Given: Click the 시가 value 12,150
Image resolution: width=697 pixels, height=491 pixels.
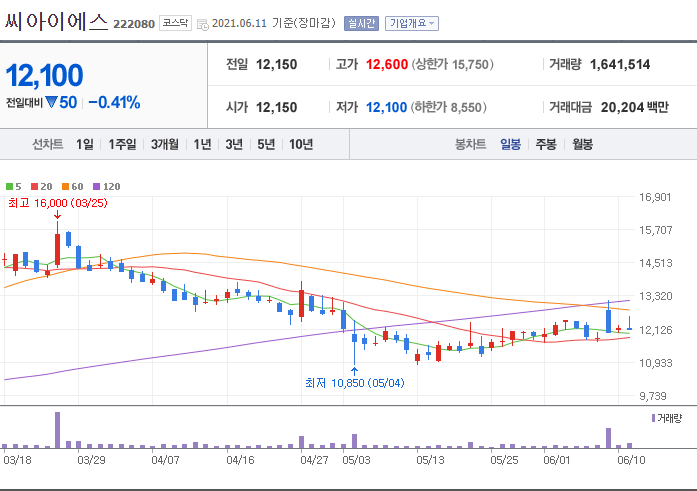Looking at the screenshot, I should point(276,107).
